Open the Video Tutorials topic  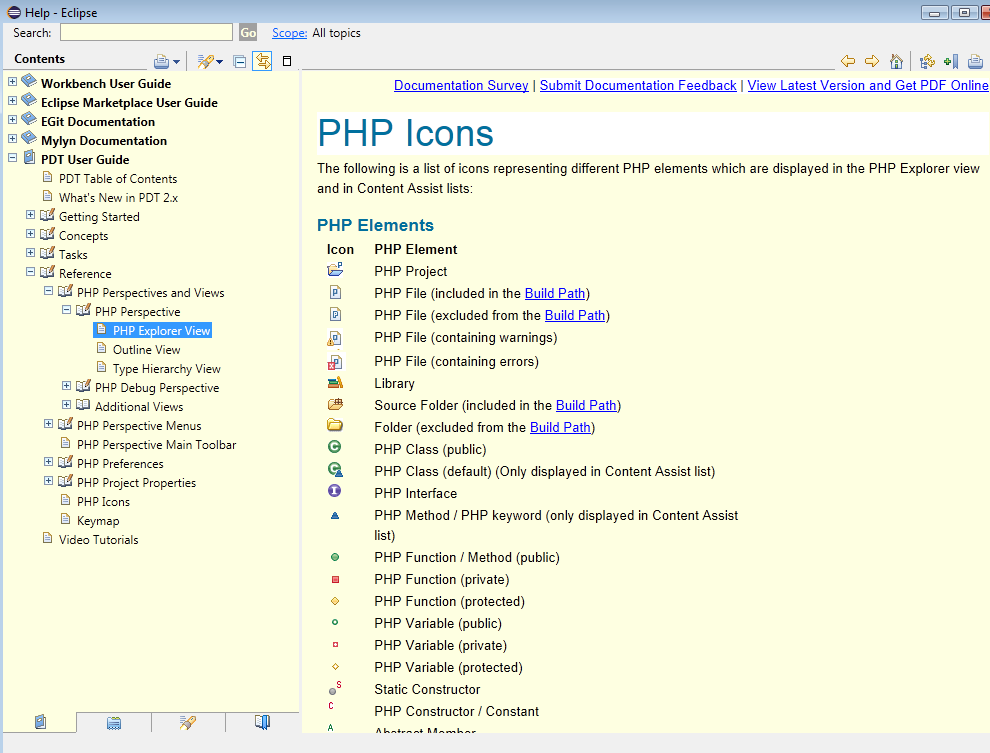98,540
